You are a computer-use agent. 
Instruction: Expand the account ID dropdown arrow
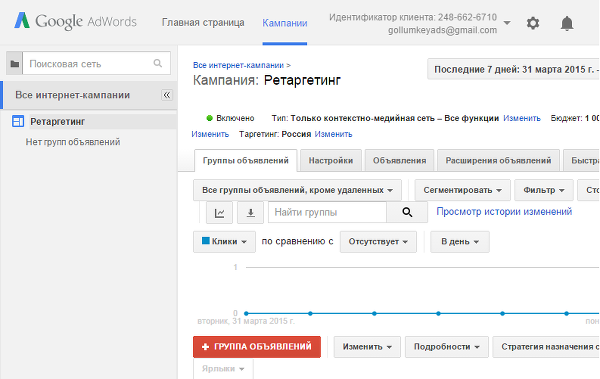click(x=507, y=23)
